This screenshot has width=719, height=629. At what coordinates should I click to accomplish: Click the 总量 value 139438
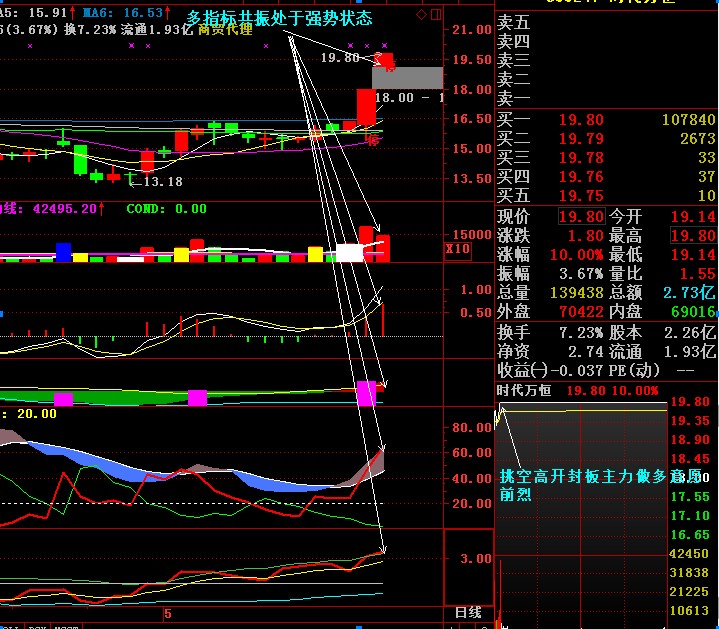coord(576,292)
